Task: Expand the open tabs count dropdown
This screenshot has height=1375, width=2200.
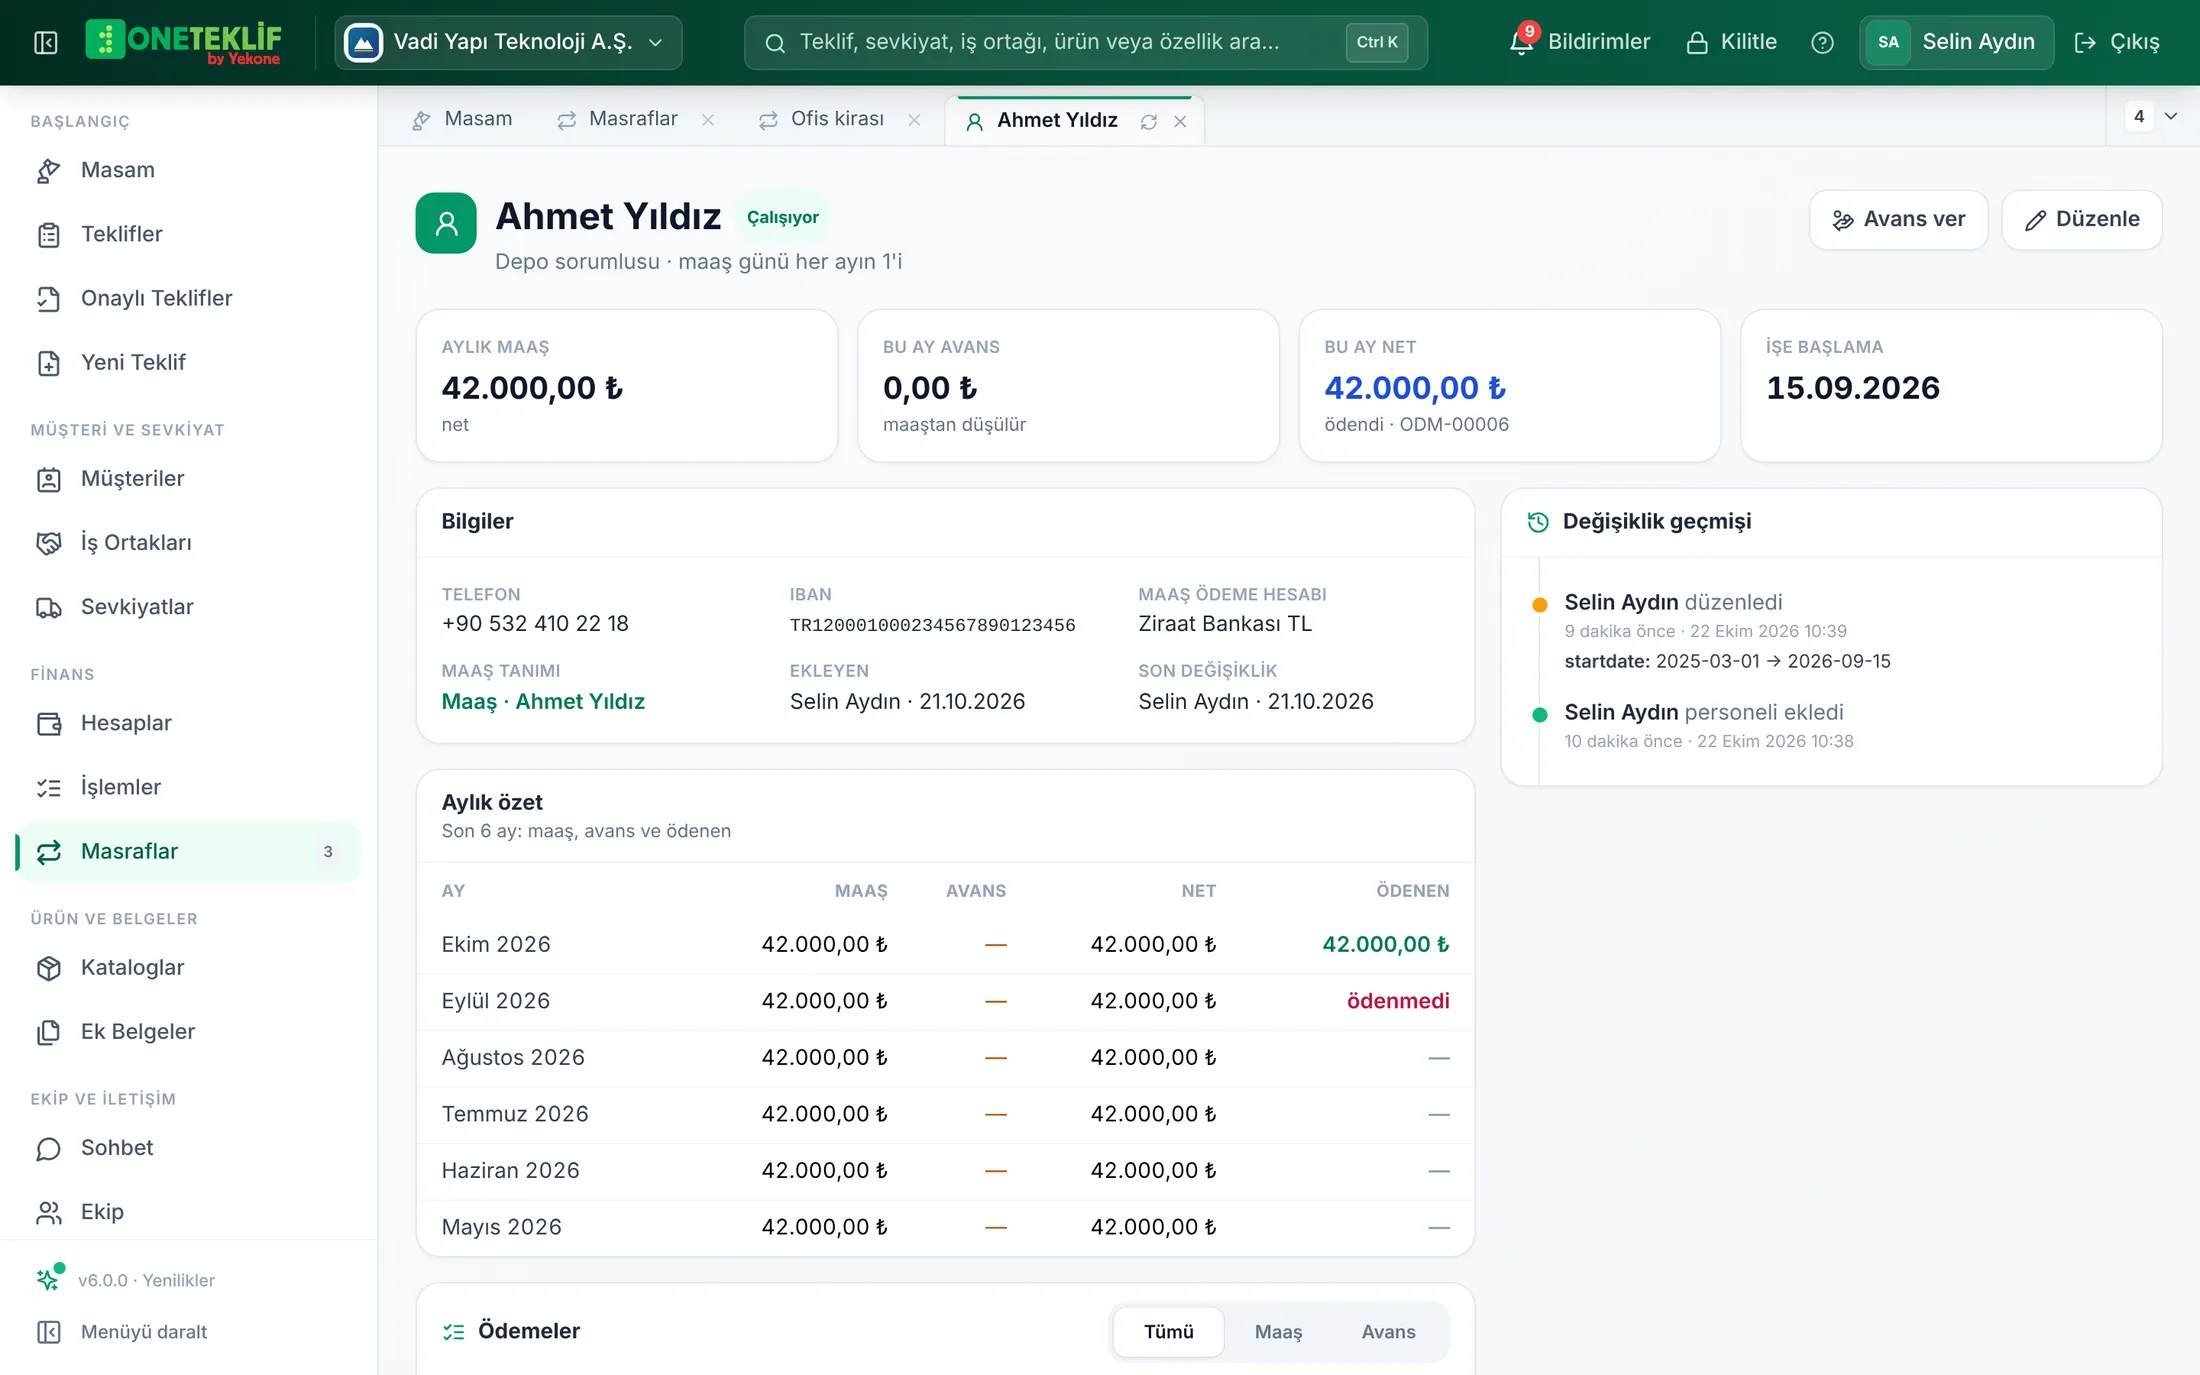Action: click(2151, 116)
